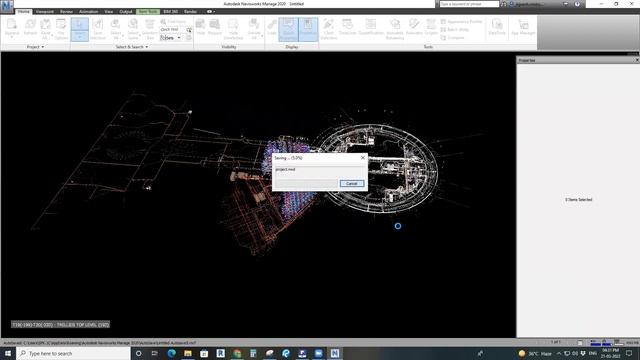Screen dimensions: 640x360
Task: Toggle the Quick Properties tool
Action: 288,29
